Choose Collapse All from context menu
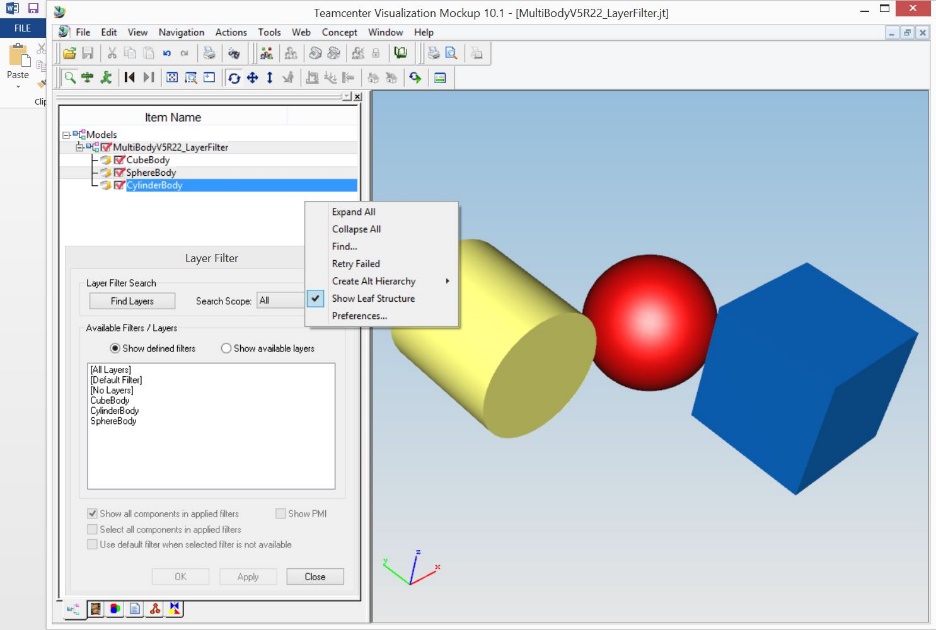Image resolution: width=936 pixels, height=630 pixels. point(382,229)
